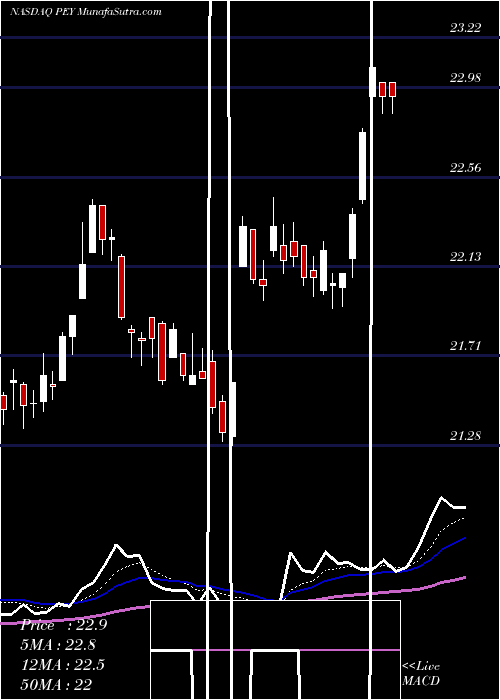Click the 5MA : 22.8 readout
Viewport: 500px width, 700px height.
coord(58,645)
